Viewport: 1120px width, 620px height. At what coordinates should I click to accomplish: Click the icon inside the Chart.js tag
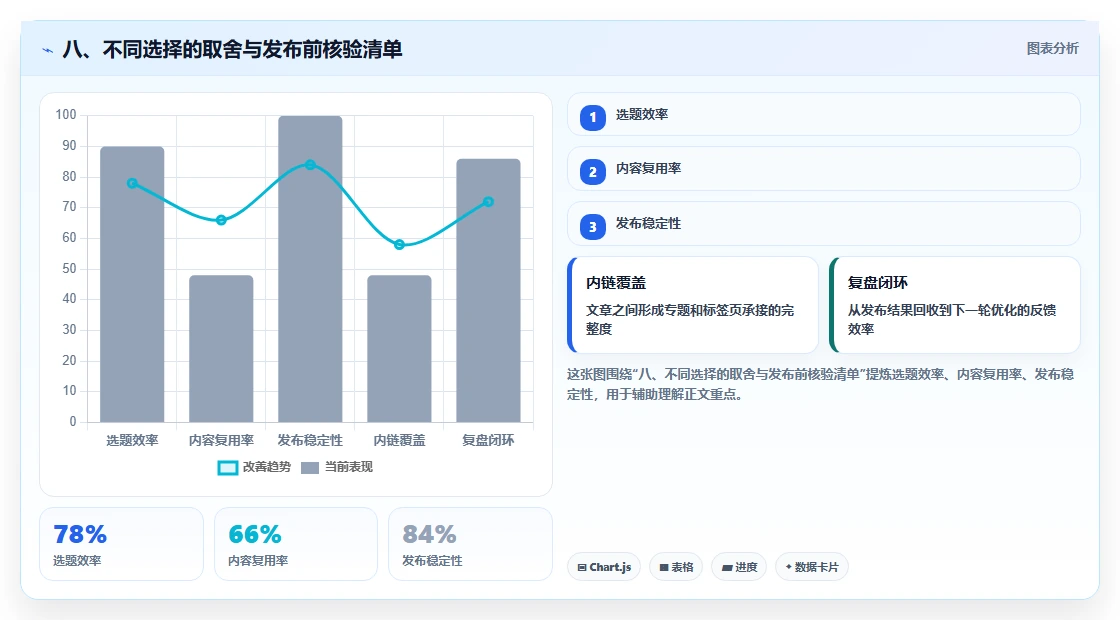point(582,567)
